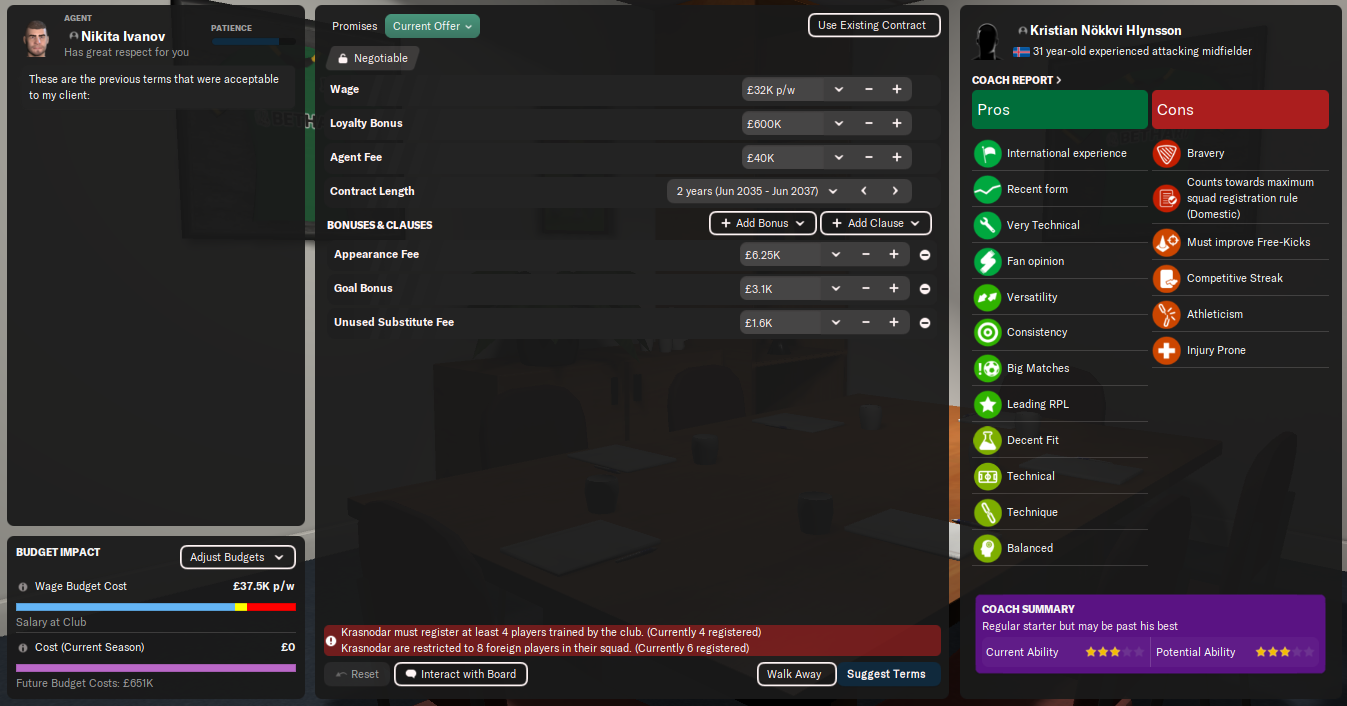Open the Goal Bonus value dropdown

coord(836,289)
